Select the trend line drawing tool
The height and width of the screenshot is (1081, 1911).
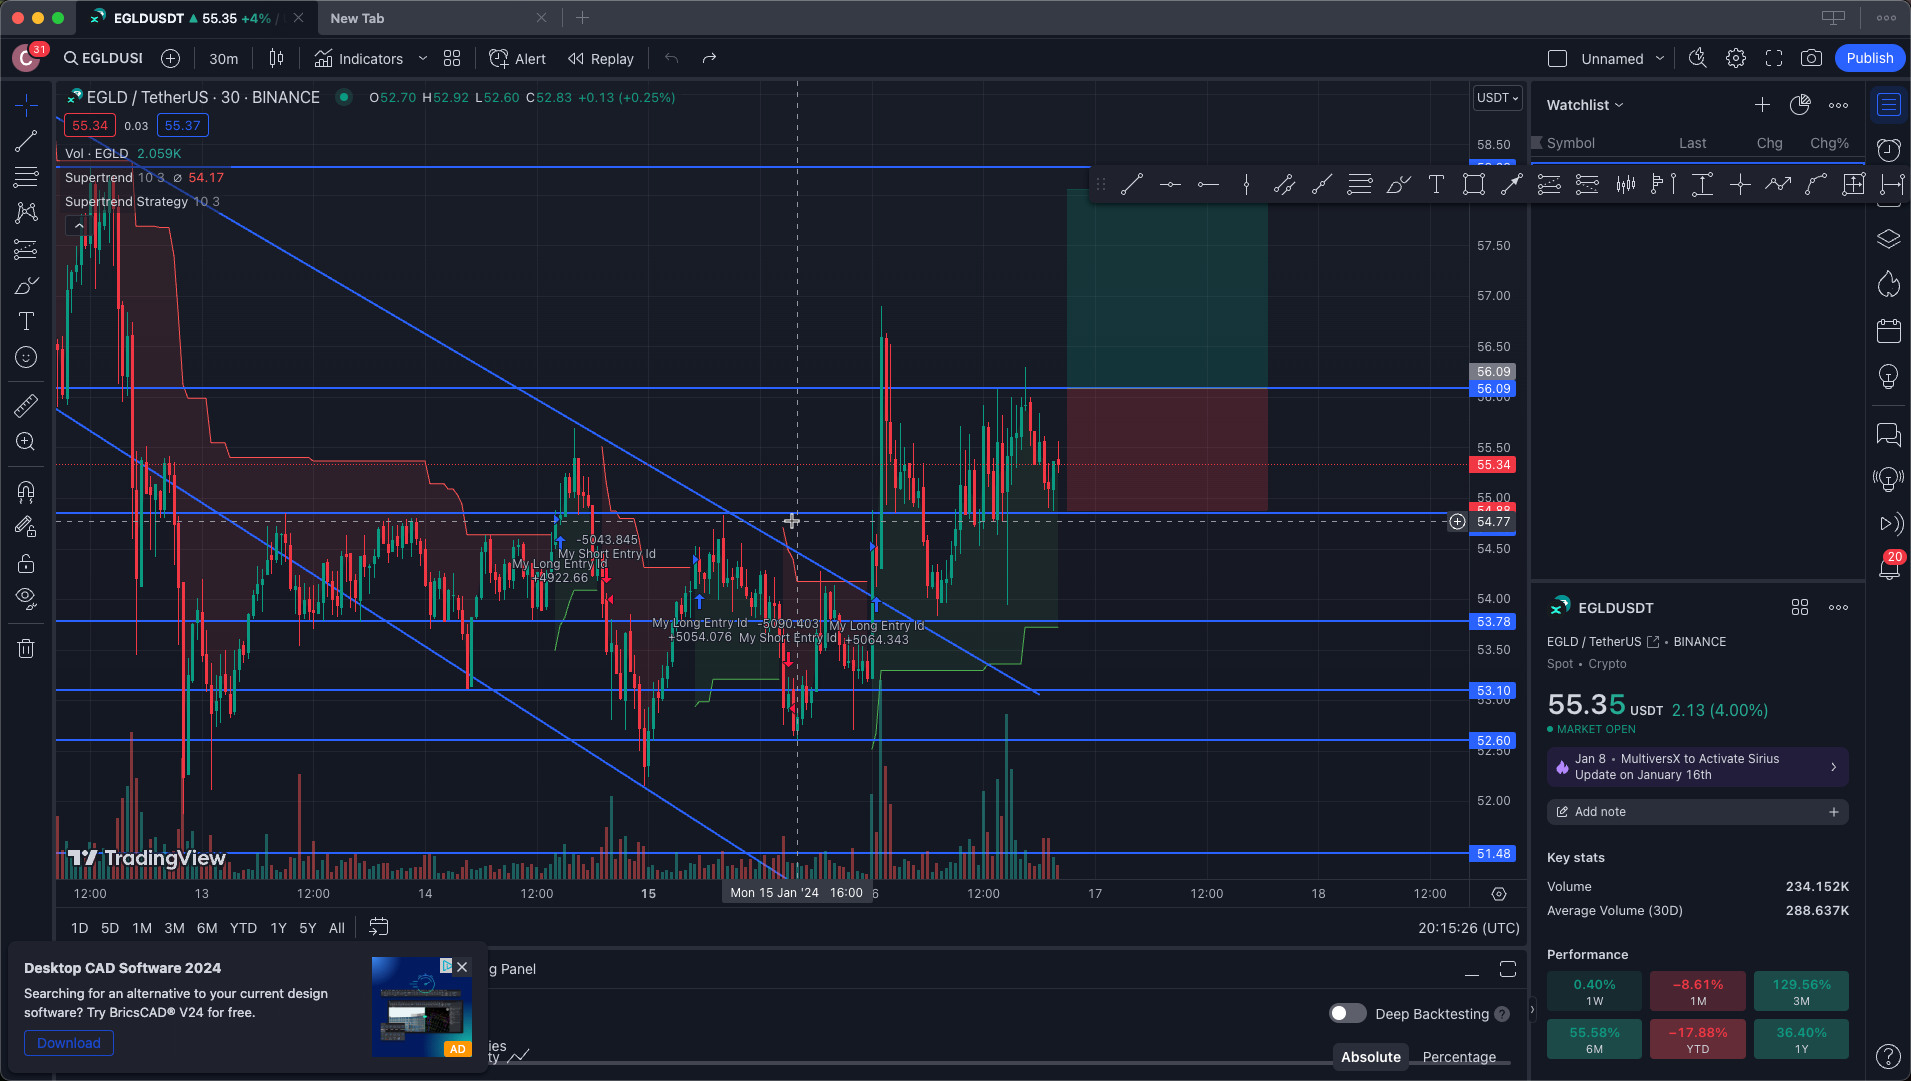26,141
